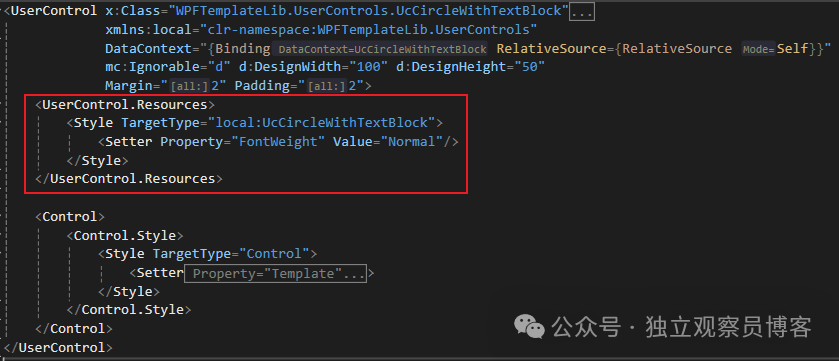Expand the collapsed Property="Template" setter region

[276, 273]
